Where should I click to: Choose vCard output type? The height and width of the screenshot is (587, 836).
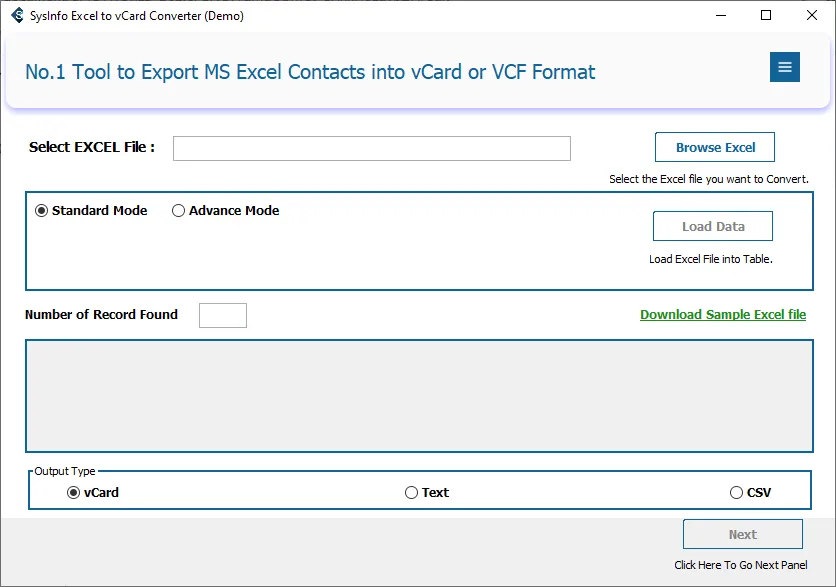(x=74, y=493)
